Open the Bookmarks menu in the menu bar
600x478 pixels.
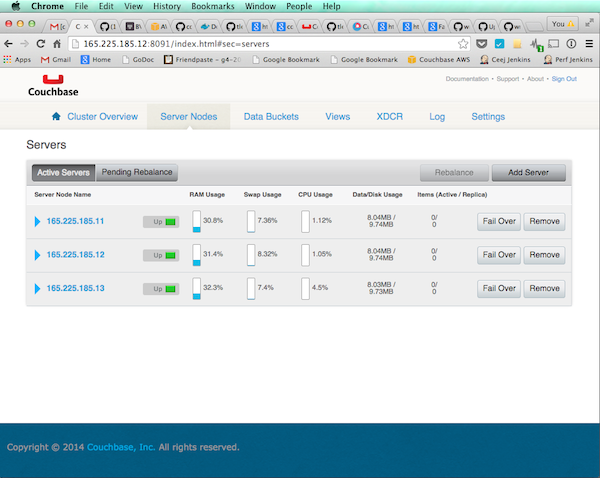[213, 7]
